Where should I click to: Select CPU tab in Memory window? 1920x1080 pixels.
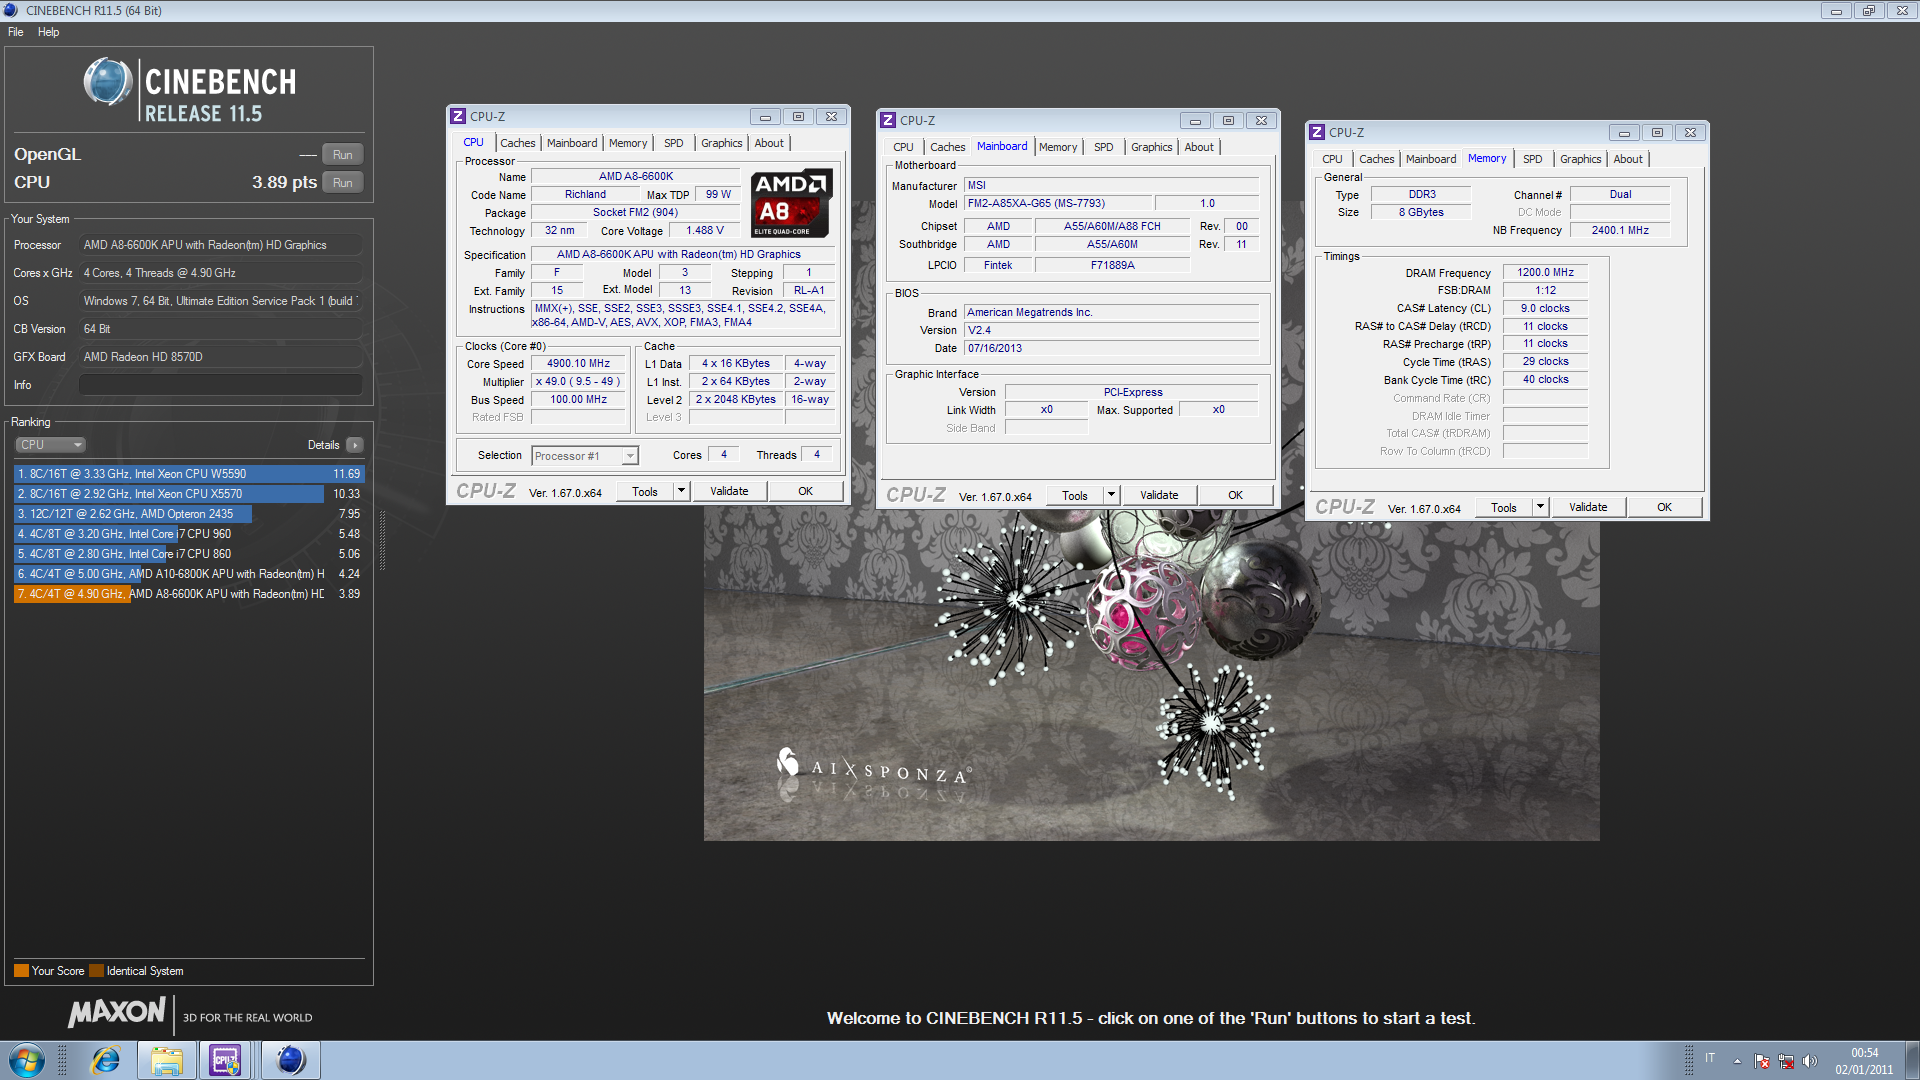(x=1332, y=159)
